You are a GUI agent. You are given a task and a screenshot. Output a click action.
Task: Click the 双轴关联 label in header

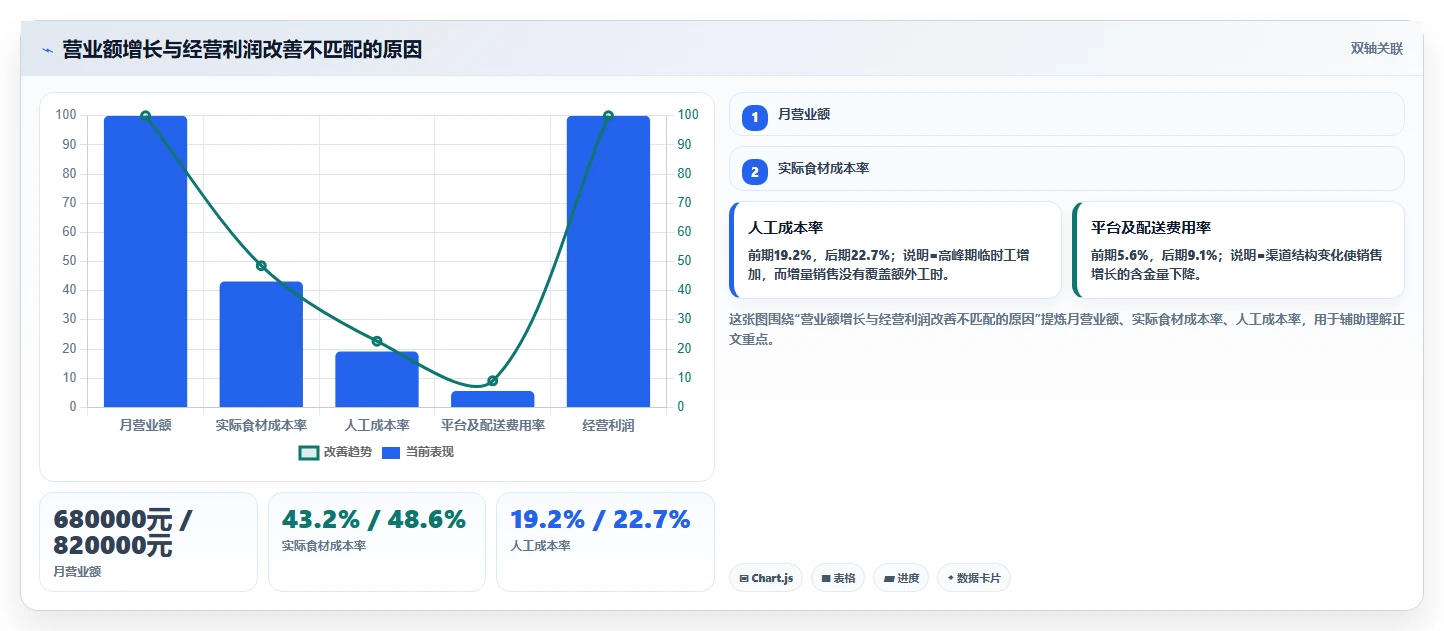point(1377,49)
